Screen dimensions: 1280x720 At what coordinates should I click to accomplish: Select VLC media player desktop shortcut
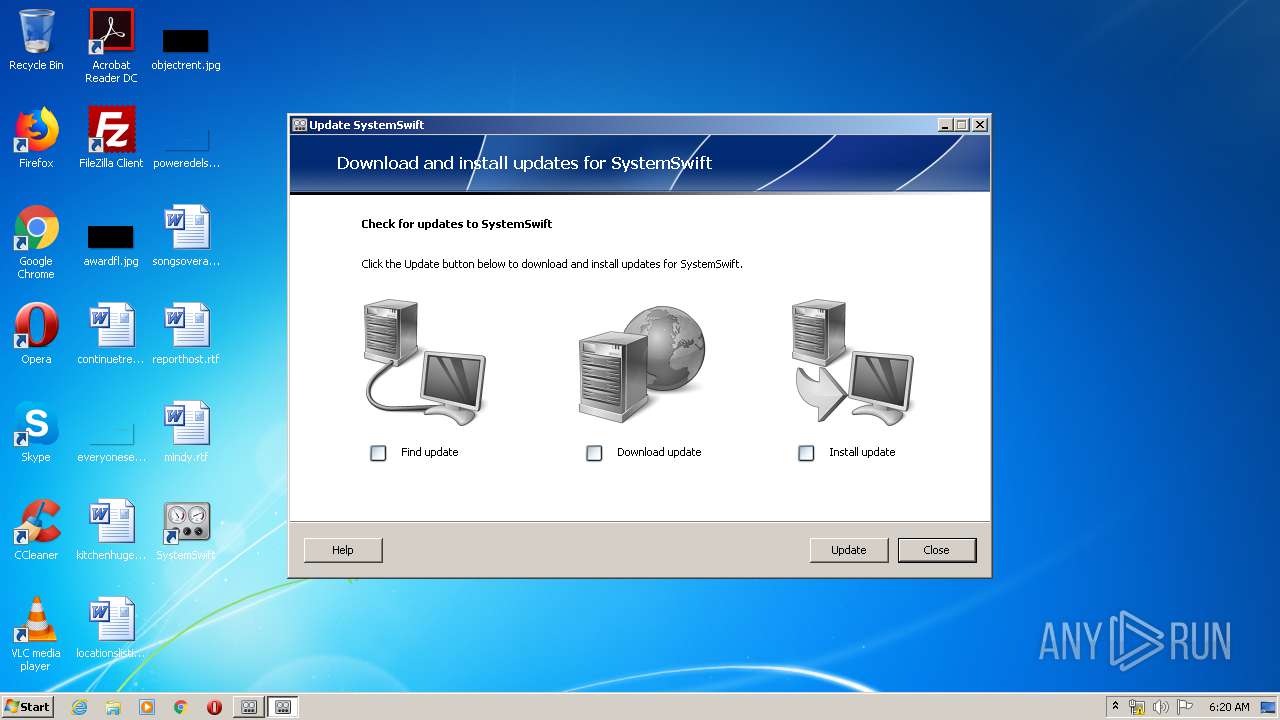point(36,634)
